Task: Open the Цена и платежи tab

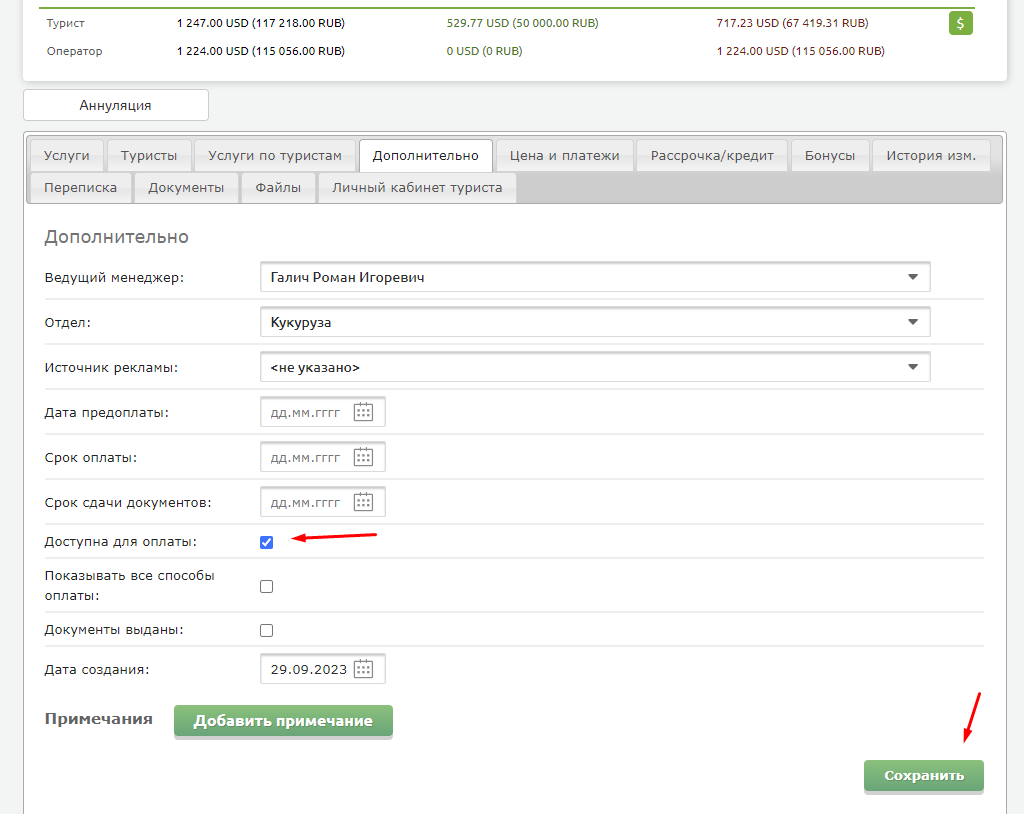Action: (x=565, y=155)
